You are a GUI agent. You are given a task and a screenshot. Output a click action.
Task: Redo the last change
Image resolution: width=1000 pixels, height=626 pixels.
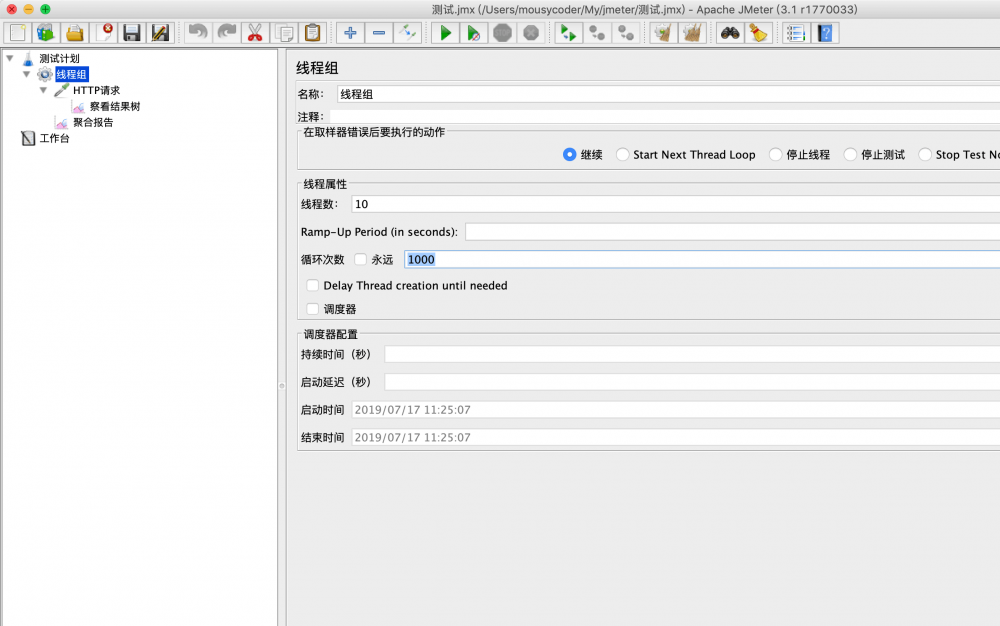(x=226, y=33)
